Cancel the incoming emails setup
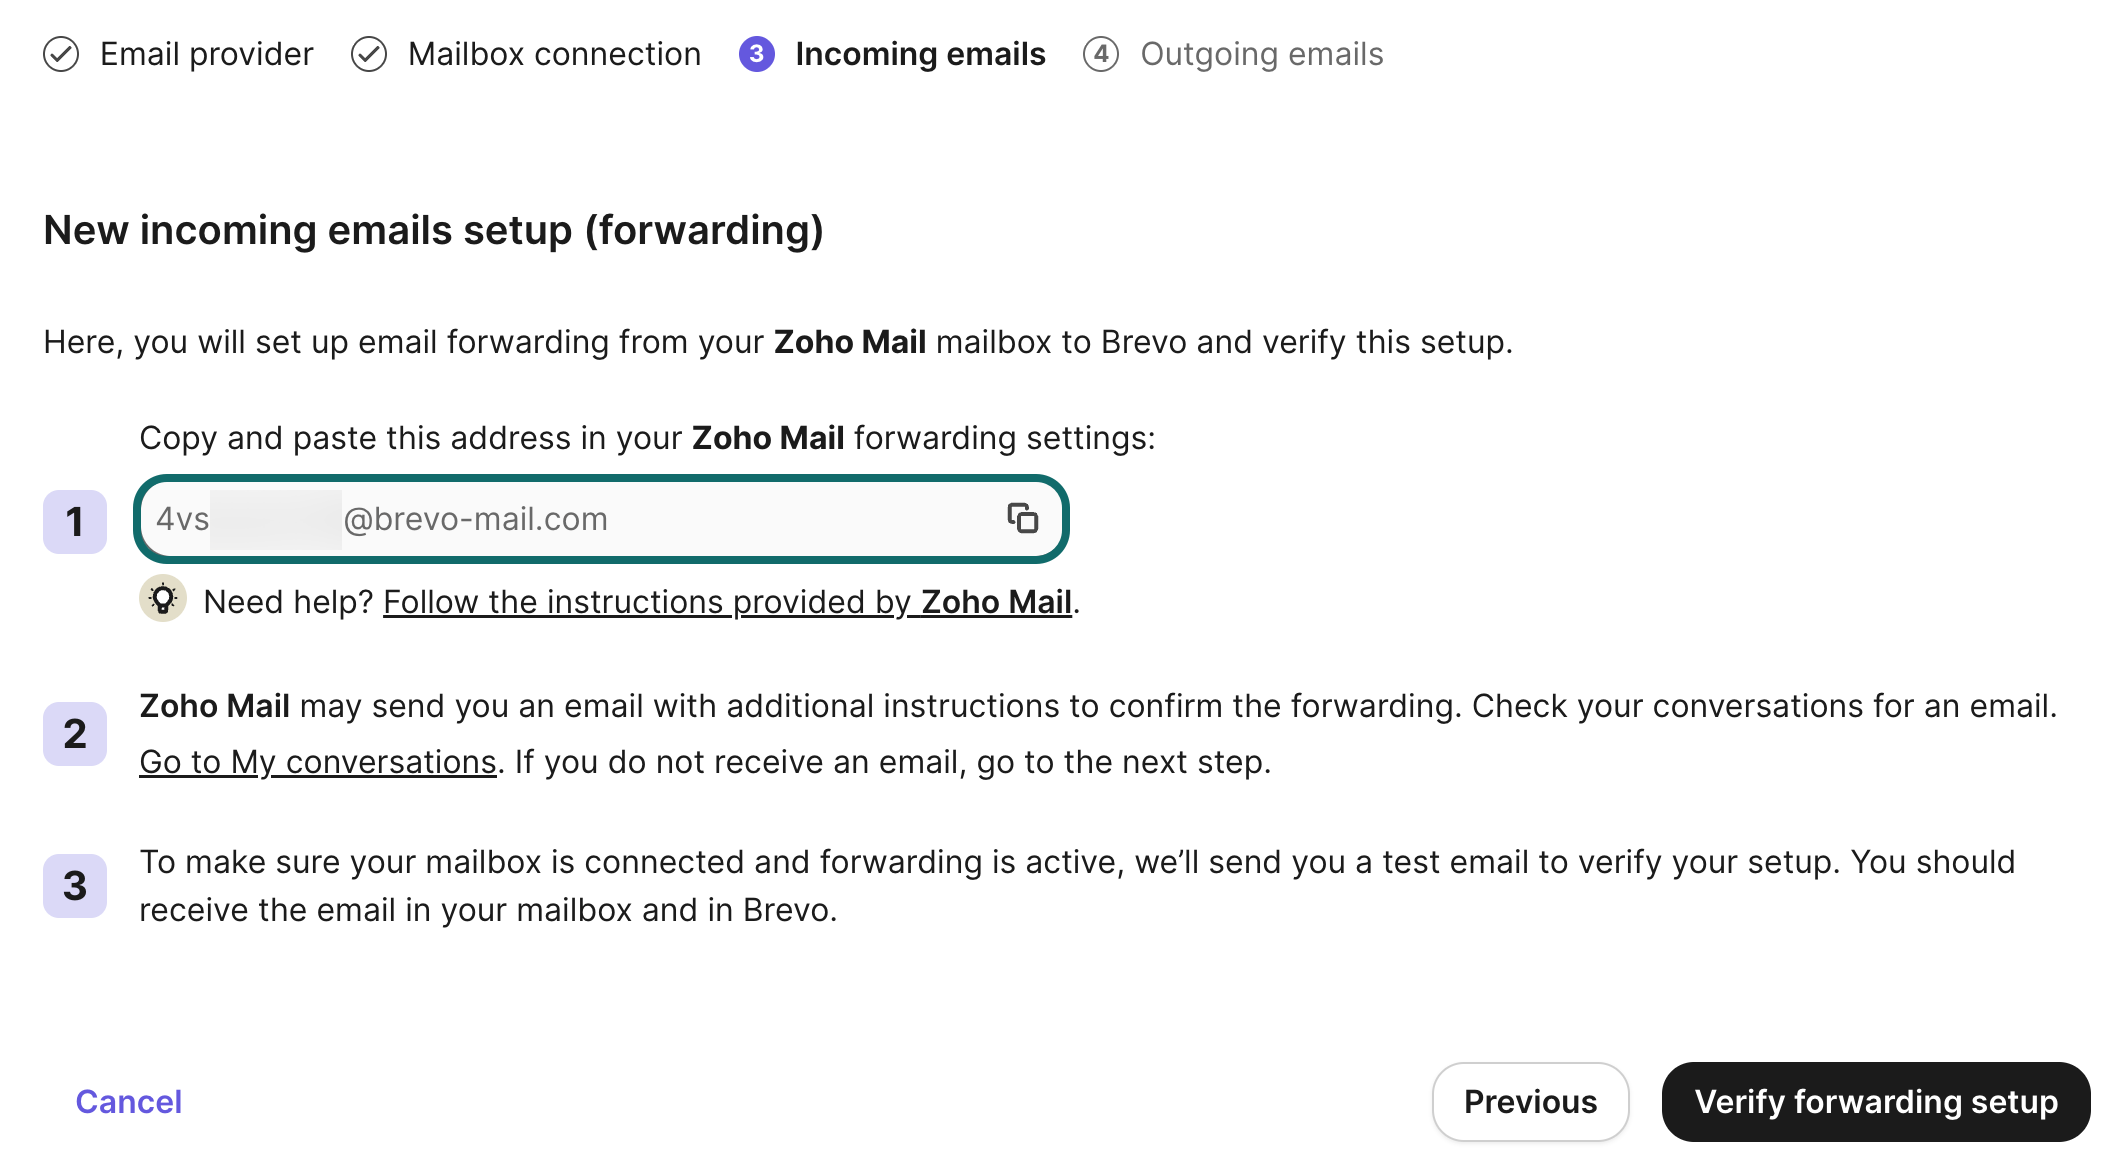 [x=128, y=1102]
